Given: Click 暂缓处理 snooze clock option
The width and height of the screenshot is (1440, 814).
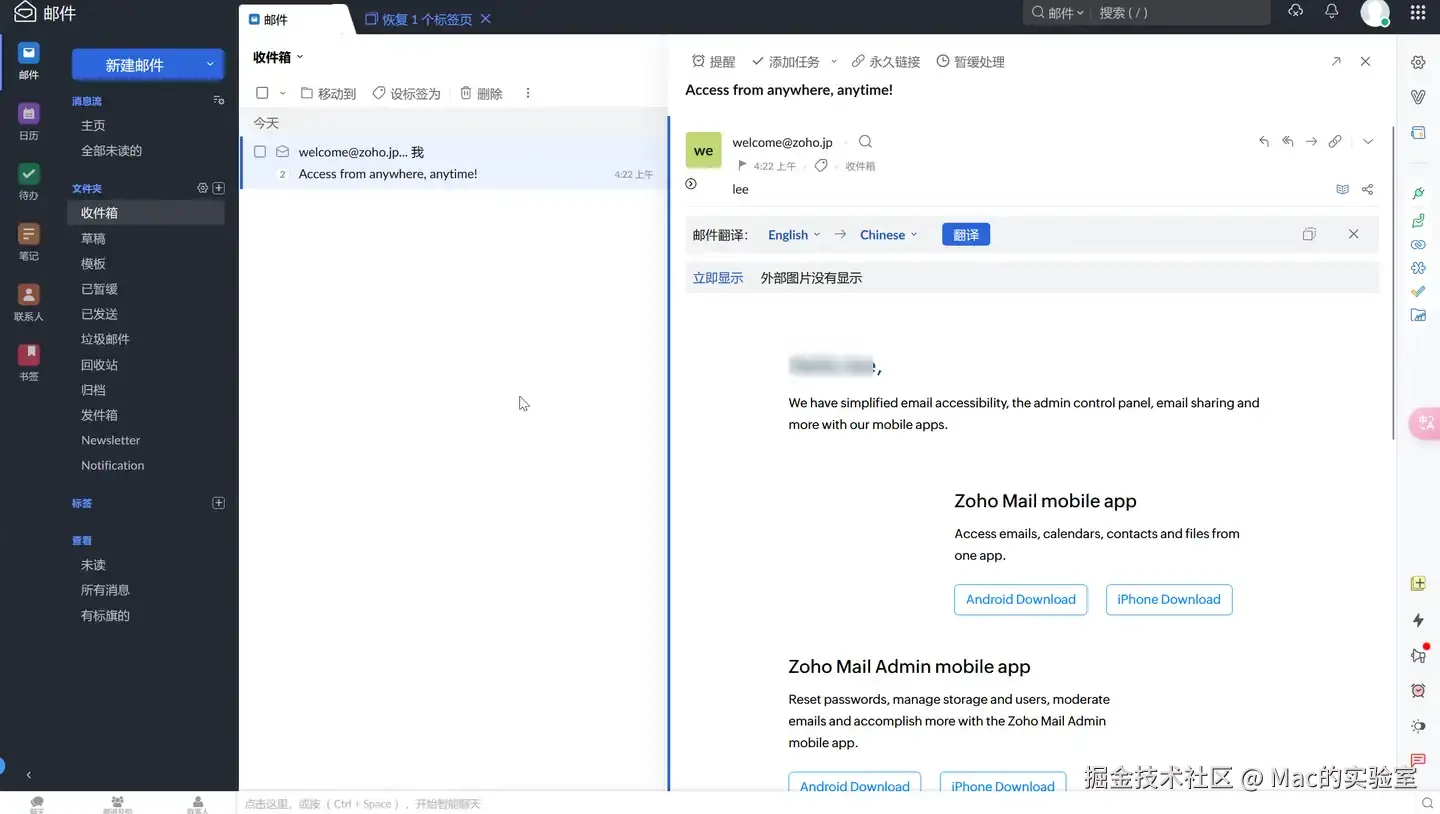Looking at the screenshot, I should pos(970,62).
